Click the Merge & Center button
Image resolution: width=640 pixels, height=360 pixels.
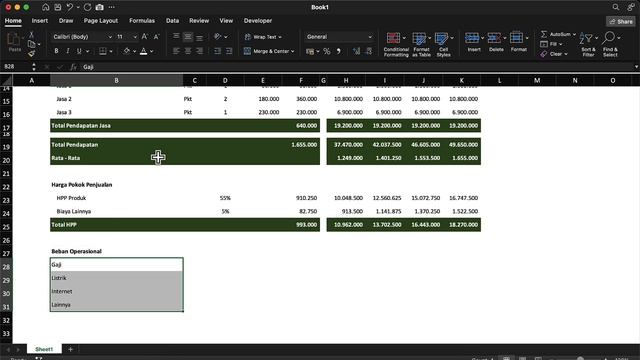pos(266,51)
